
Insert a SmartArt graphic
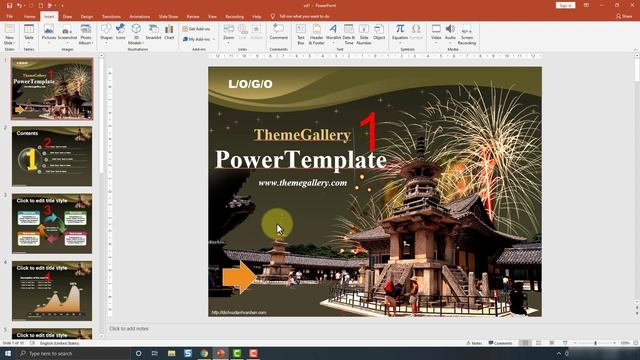pyautogui.click(x=153, y=32)
